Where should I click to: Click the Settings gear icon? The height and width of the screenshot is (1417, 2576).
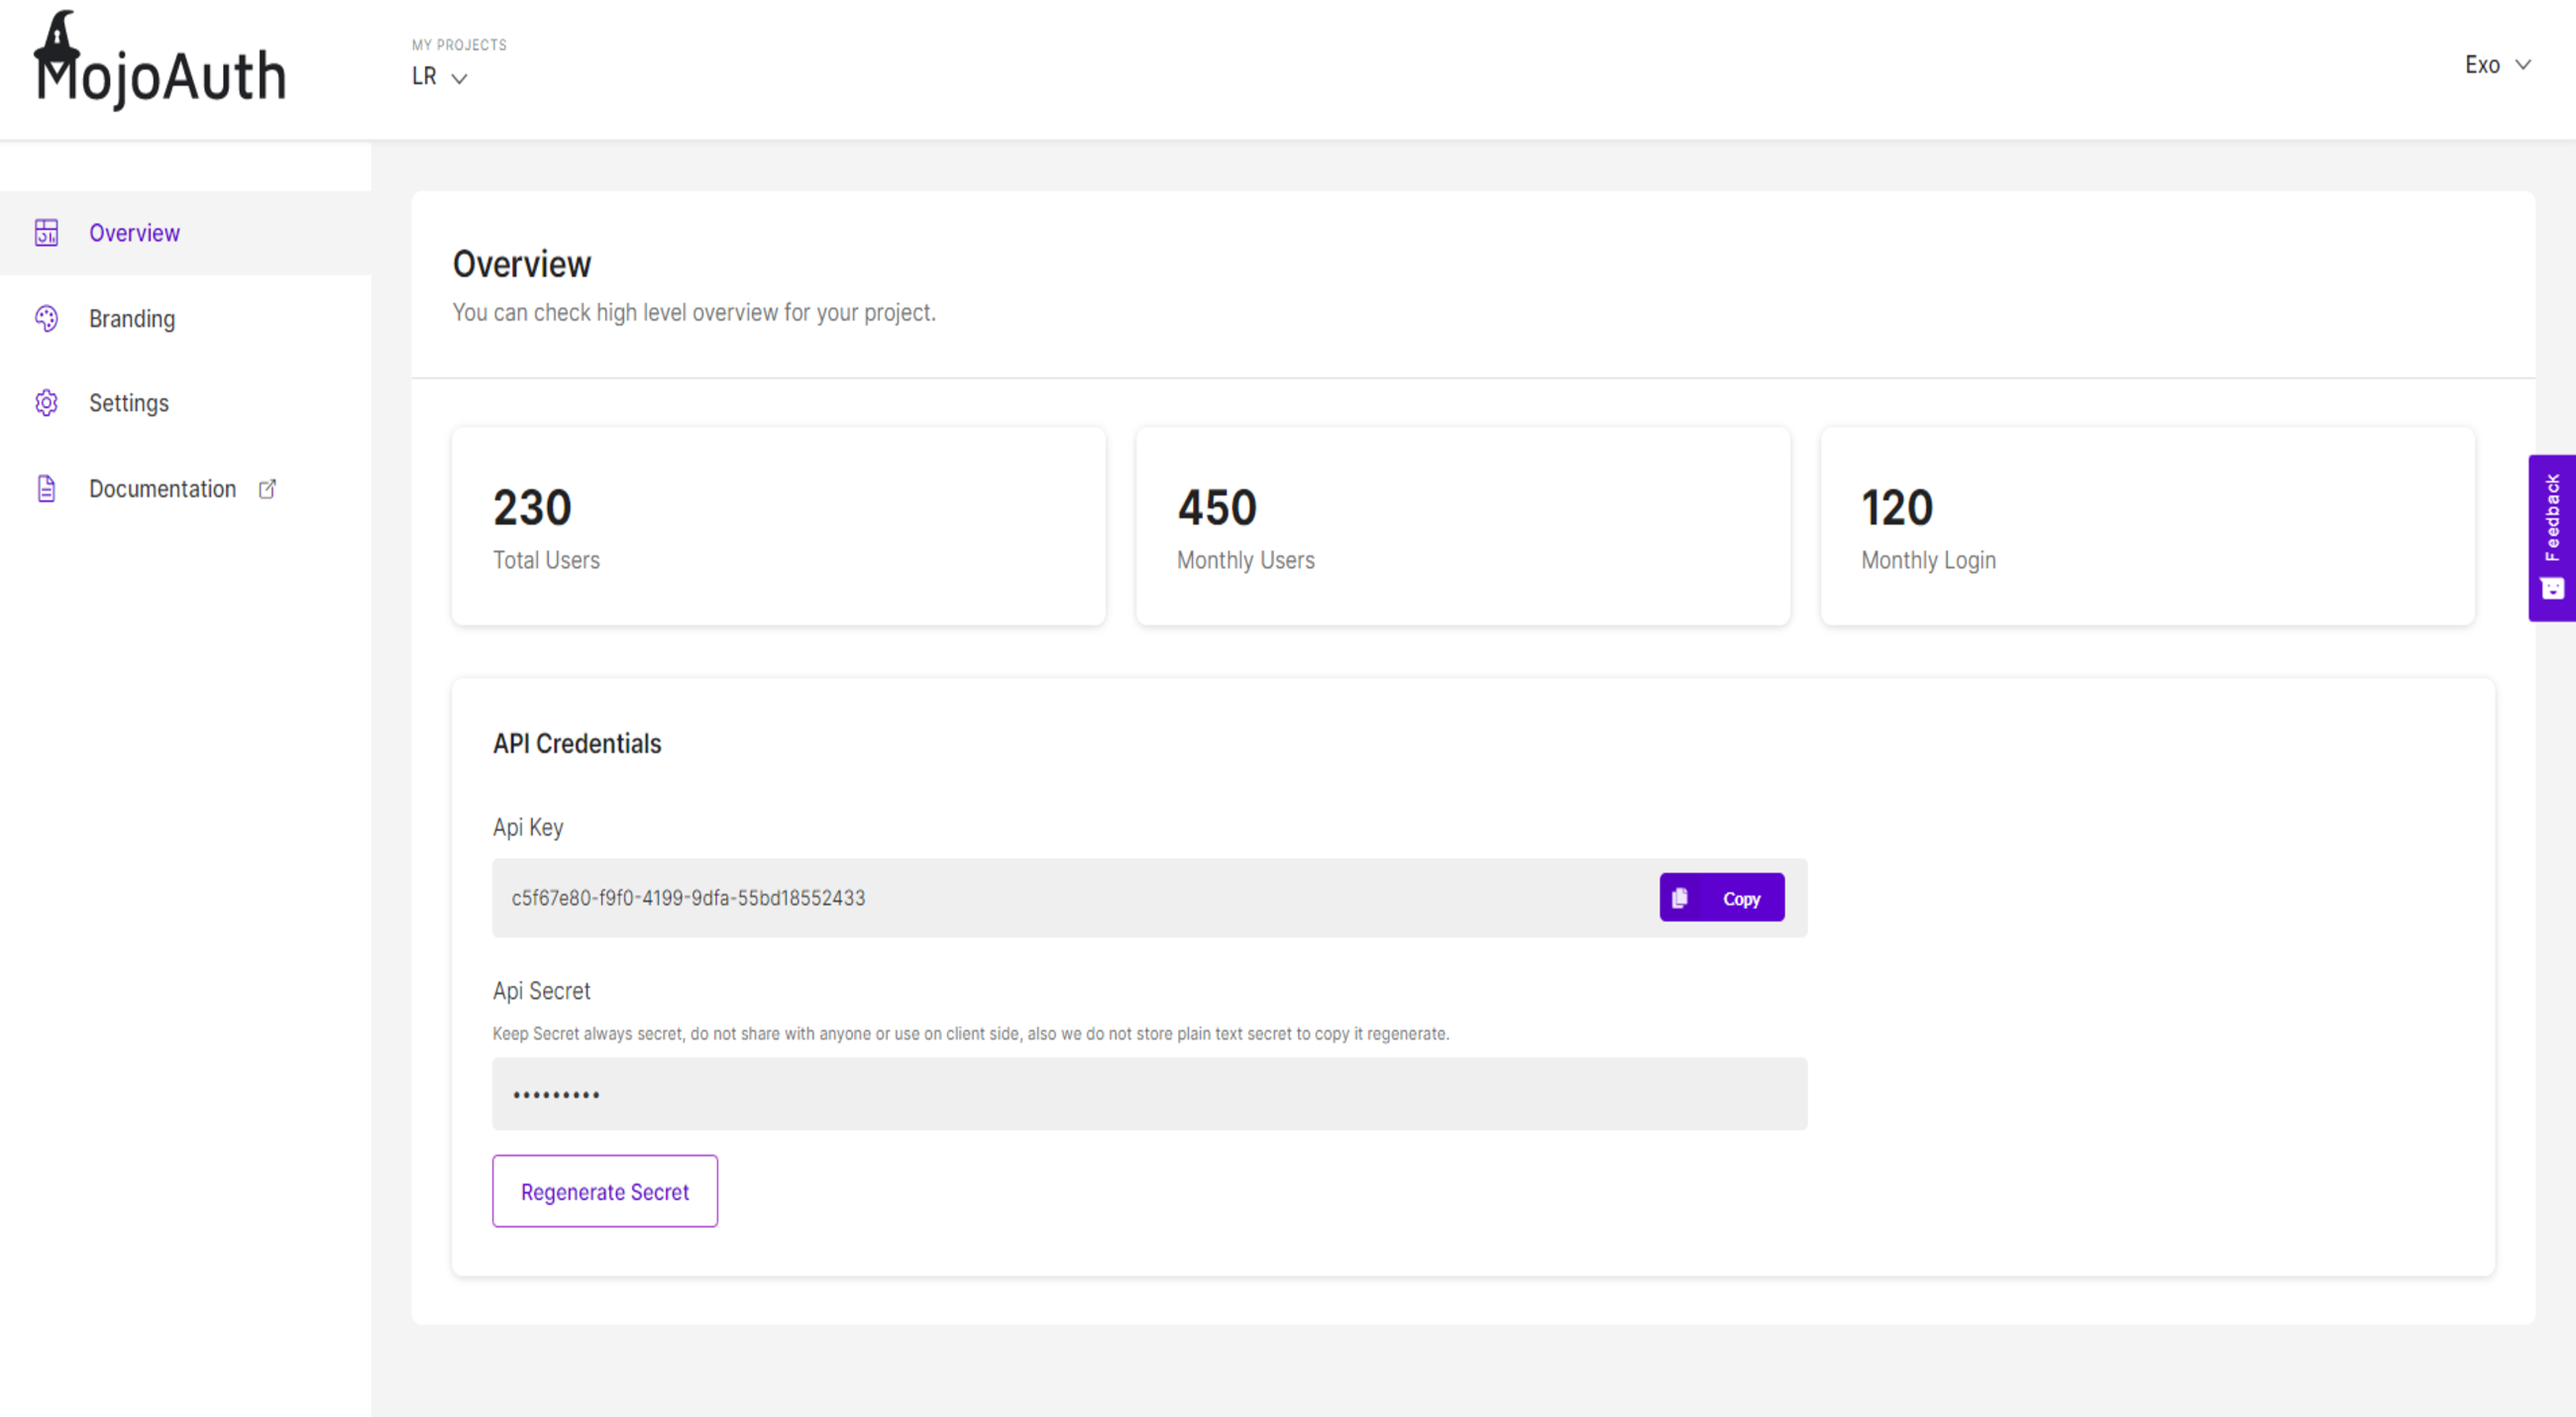[46, 403]
